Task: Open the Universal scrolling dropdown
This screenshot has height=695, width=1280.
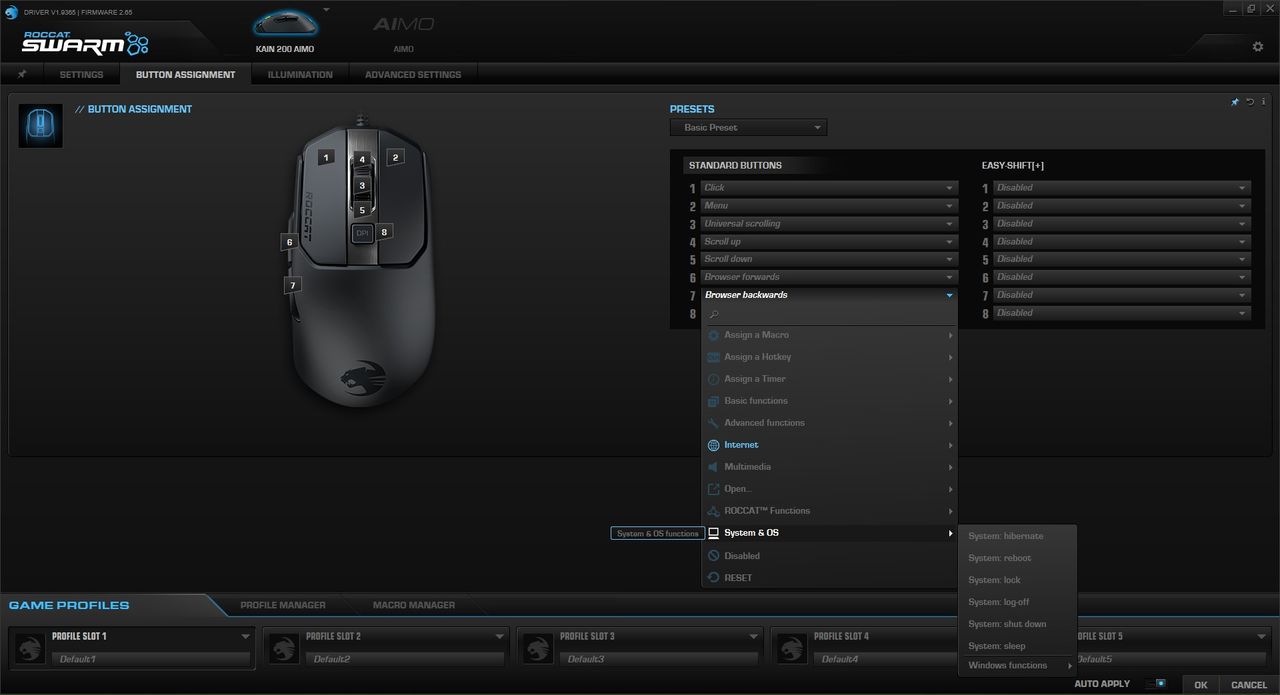Action: pos(829,224)
